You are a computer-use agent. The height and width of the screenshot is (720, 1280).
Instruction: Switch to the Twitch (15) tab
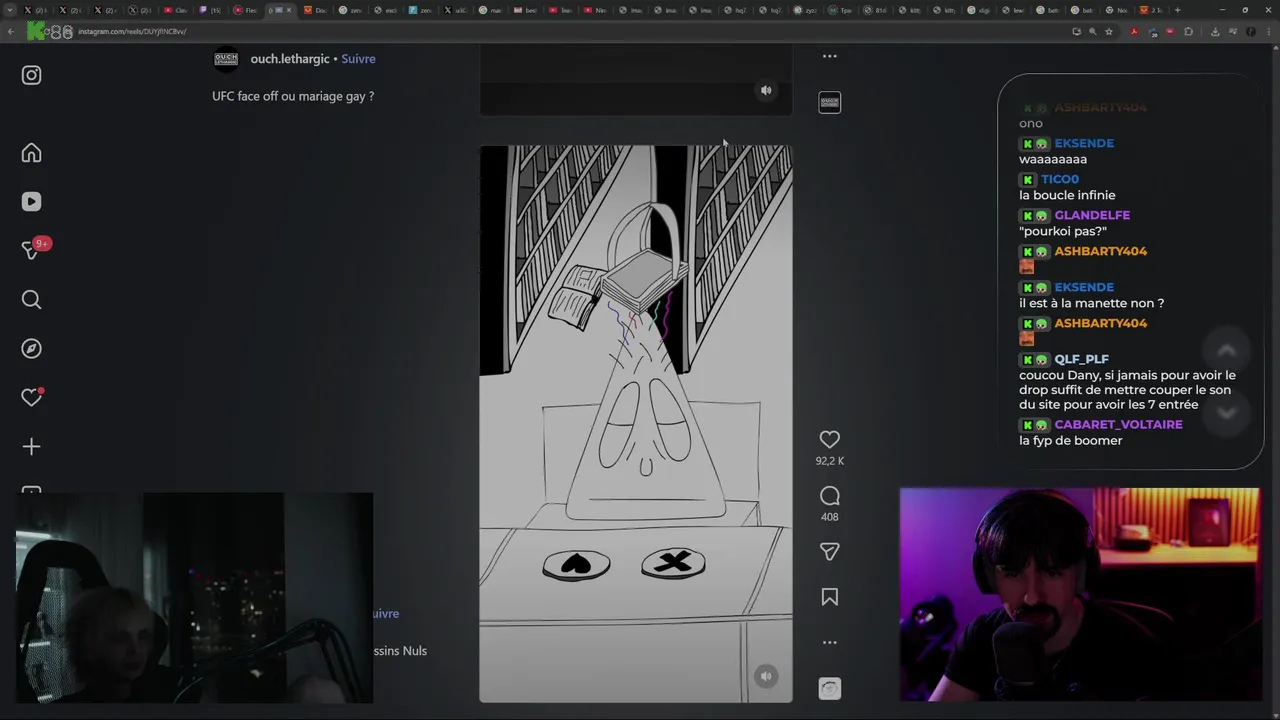[210, 10]
